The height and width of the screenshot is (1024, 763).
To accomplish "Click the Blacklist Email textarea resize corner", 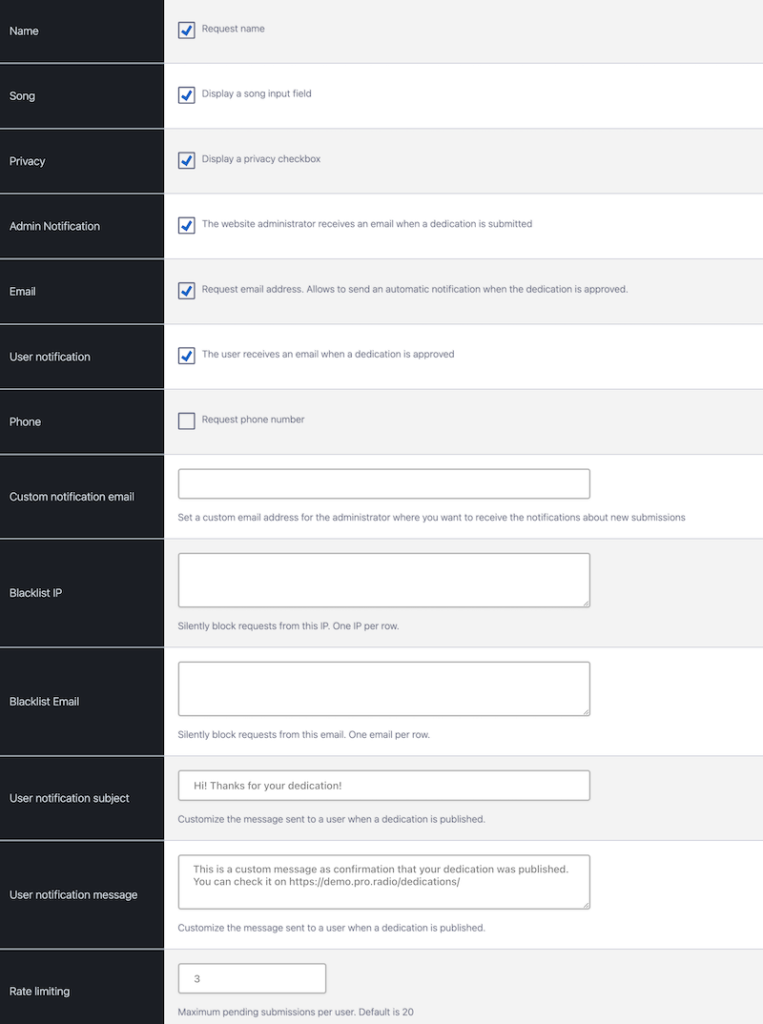I will tap(585, 711).
